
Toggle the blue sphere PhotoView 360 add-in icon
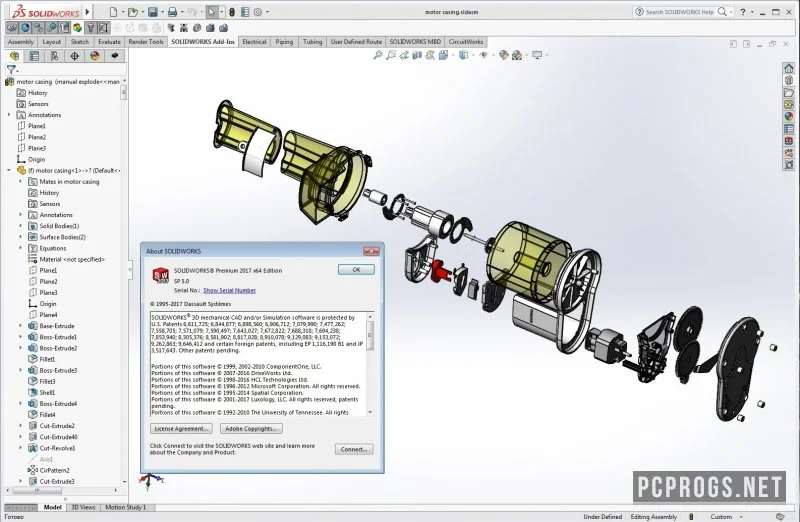25,28
